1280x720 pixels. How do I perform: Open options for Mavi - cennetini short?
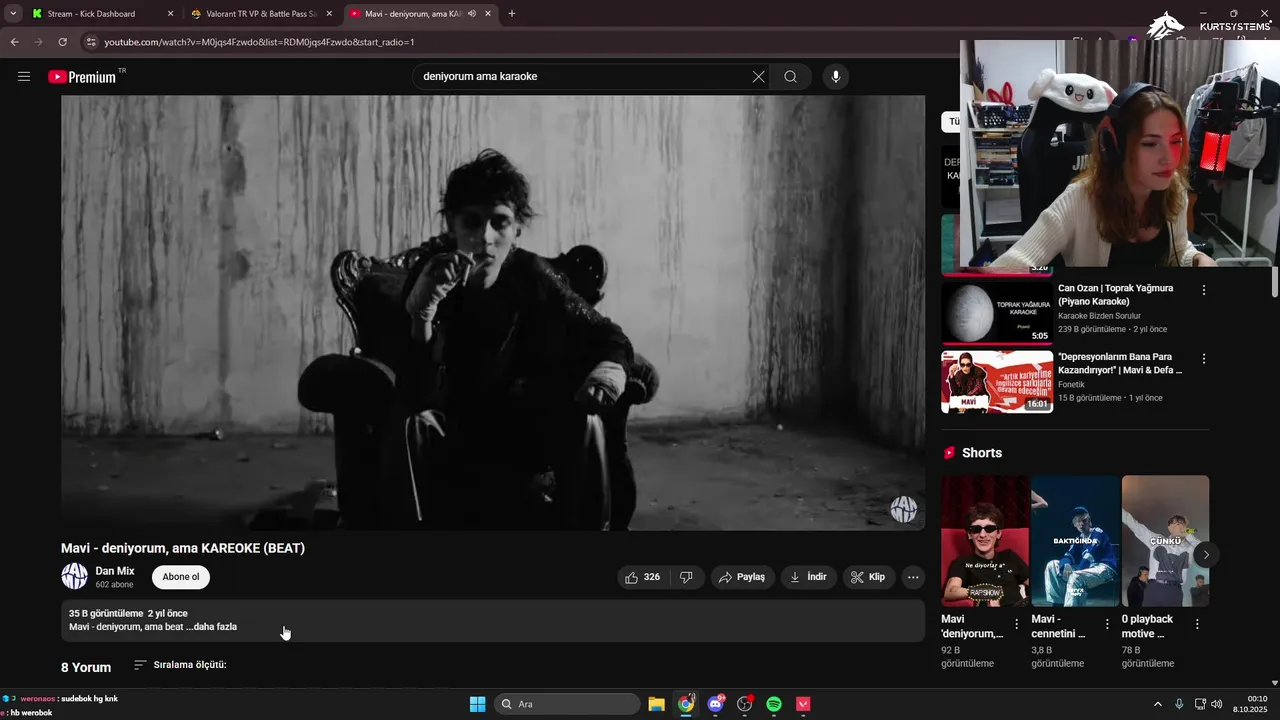point(1107,624)
